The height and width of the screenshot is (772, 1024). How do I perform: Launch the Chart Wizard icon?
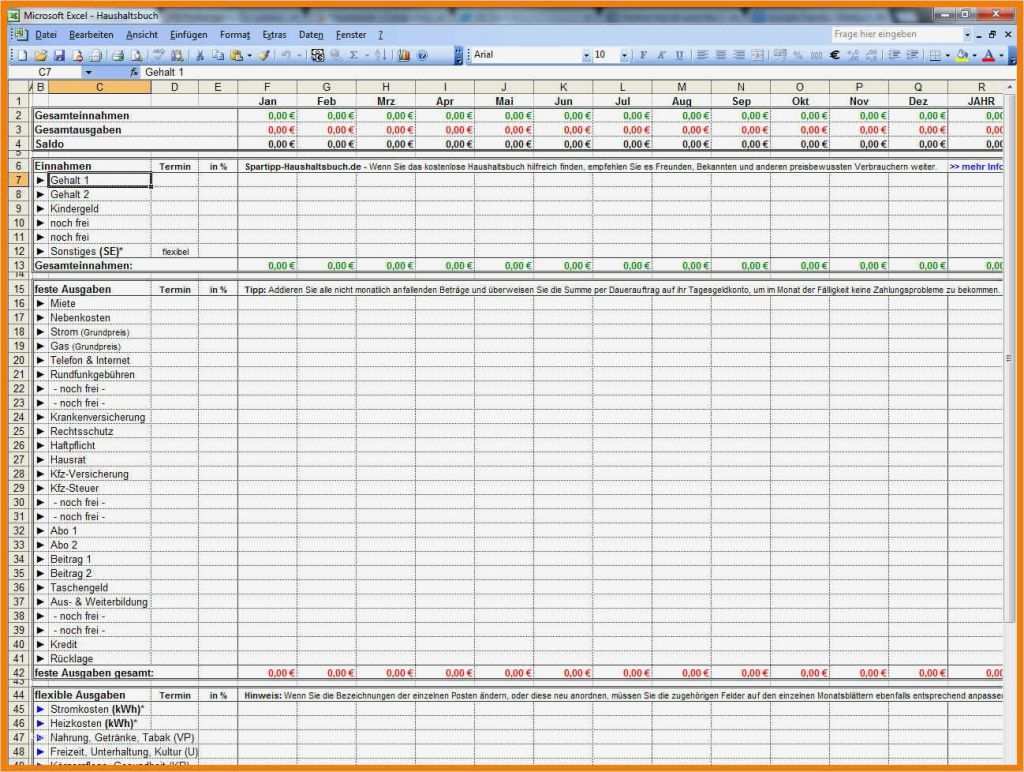click(x=403, y=54)
